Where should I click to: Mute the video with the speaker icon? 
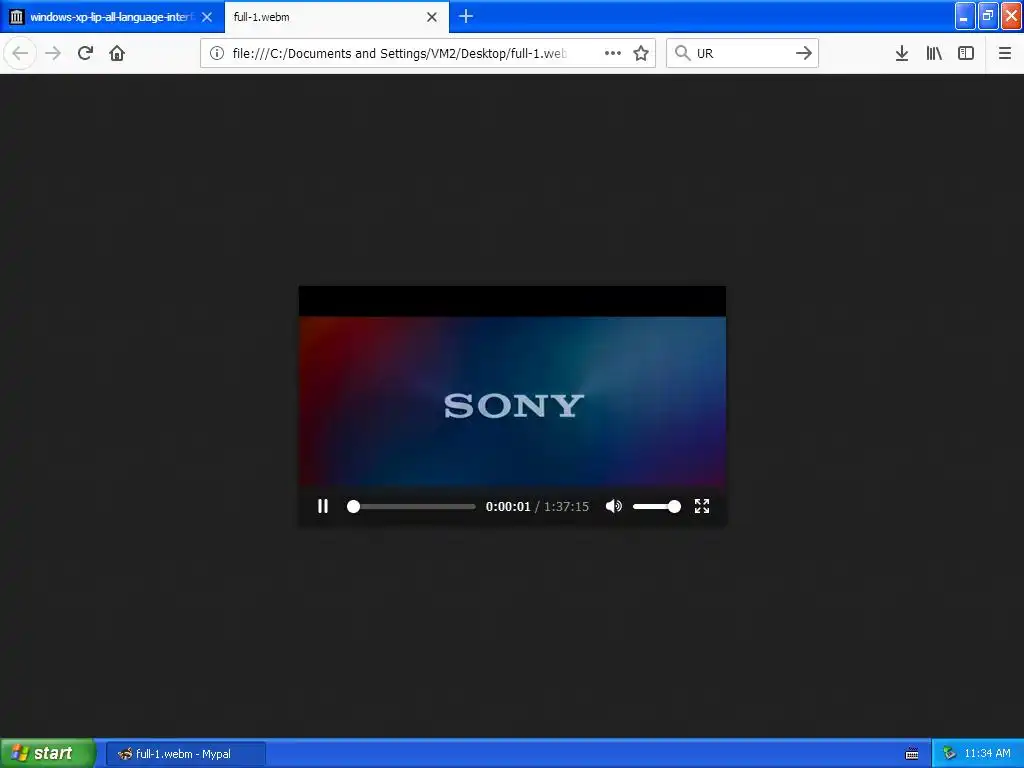(613, 506)
